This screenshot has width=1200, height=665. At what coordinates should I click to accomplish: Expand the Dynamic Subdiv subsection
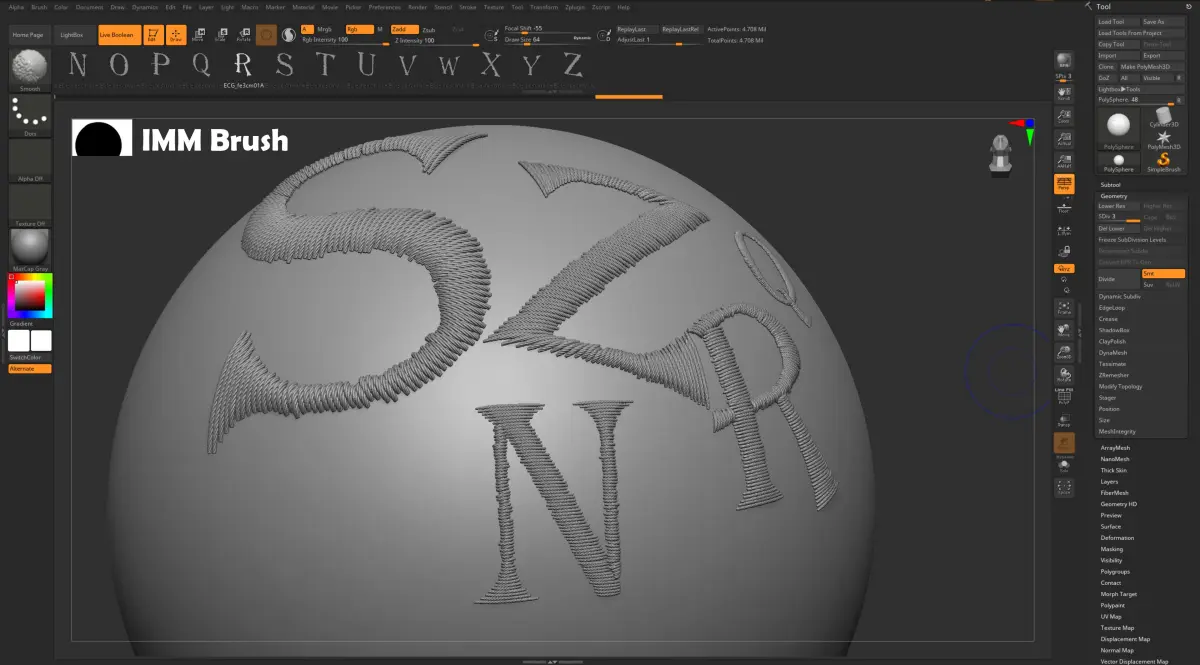pos(1119,296)
